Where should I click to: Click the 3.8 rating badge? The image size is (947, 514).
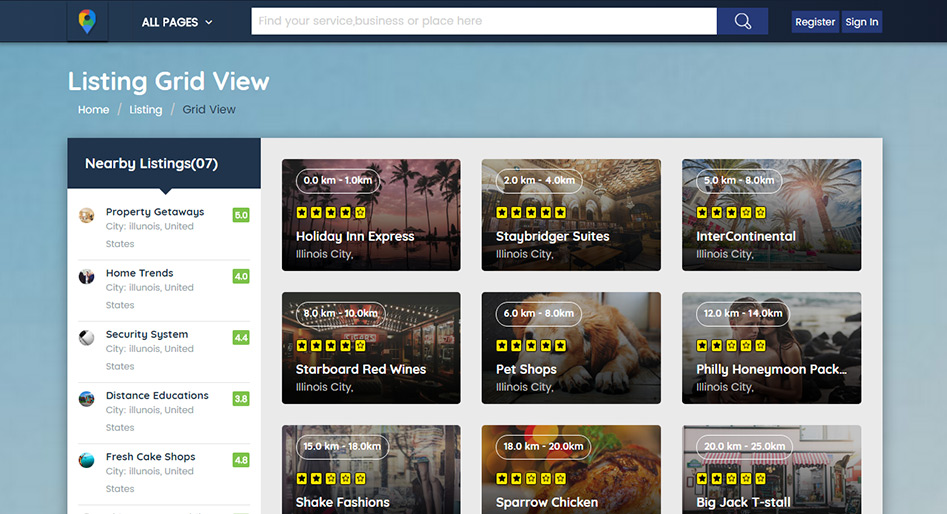pyautogui.click(x=241, y=399)
